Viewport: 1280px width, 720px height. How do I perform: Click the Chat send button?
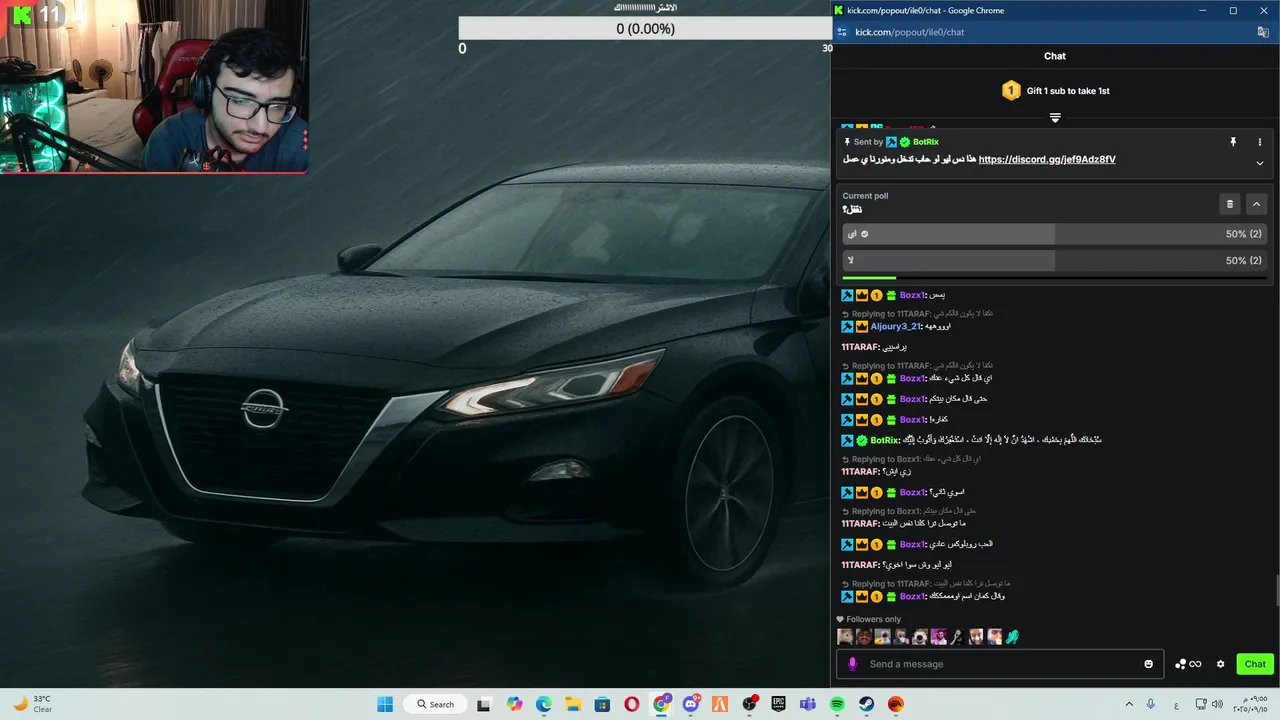click(x=1254, y=664)
